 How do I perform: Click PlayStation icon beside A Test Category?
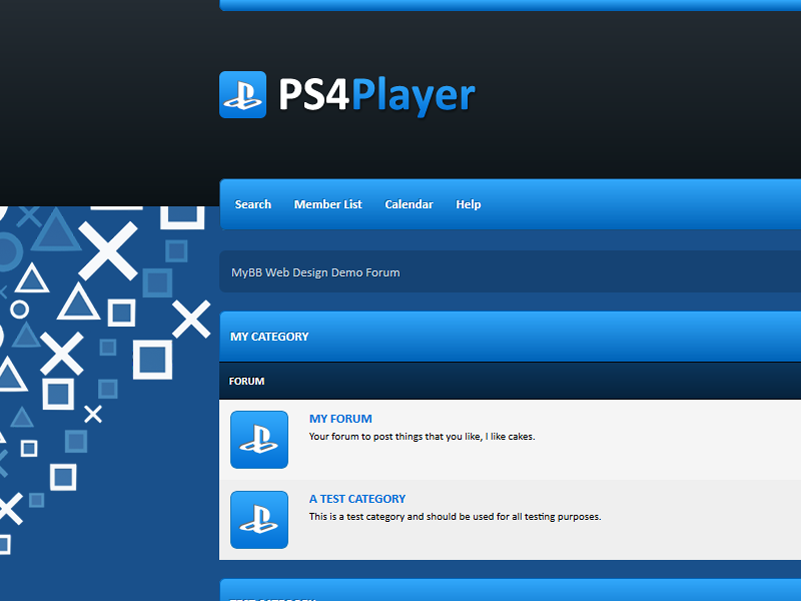tap(259, 520)
